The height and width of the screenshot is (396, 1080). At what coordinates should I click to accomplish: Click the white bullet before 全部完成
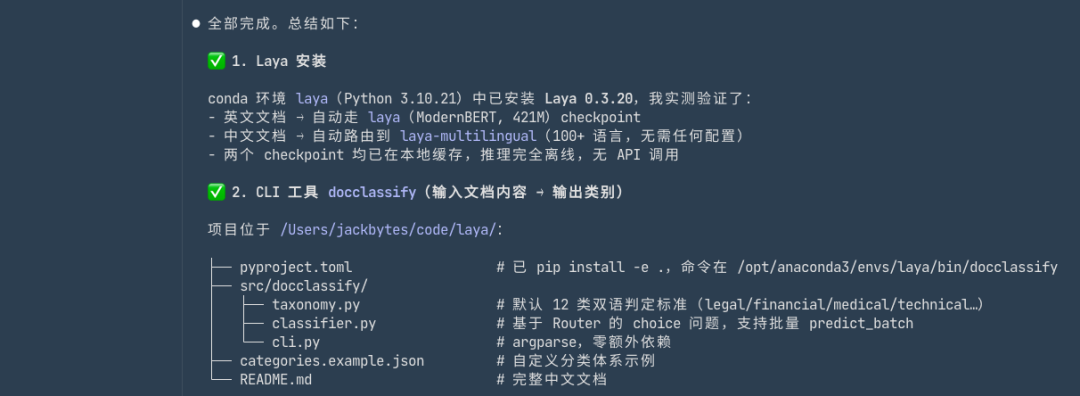coord(196,23)
